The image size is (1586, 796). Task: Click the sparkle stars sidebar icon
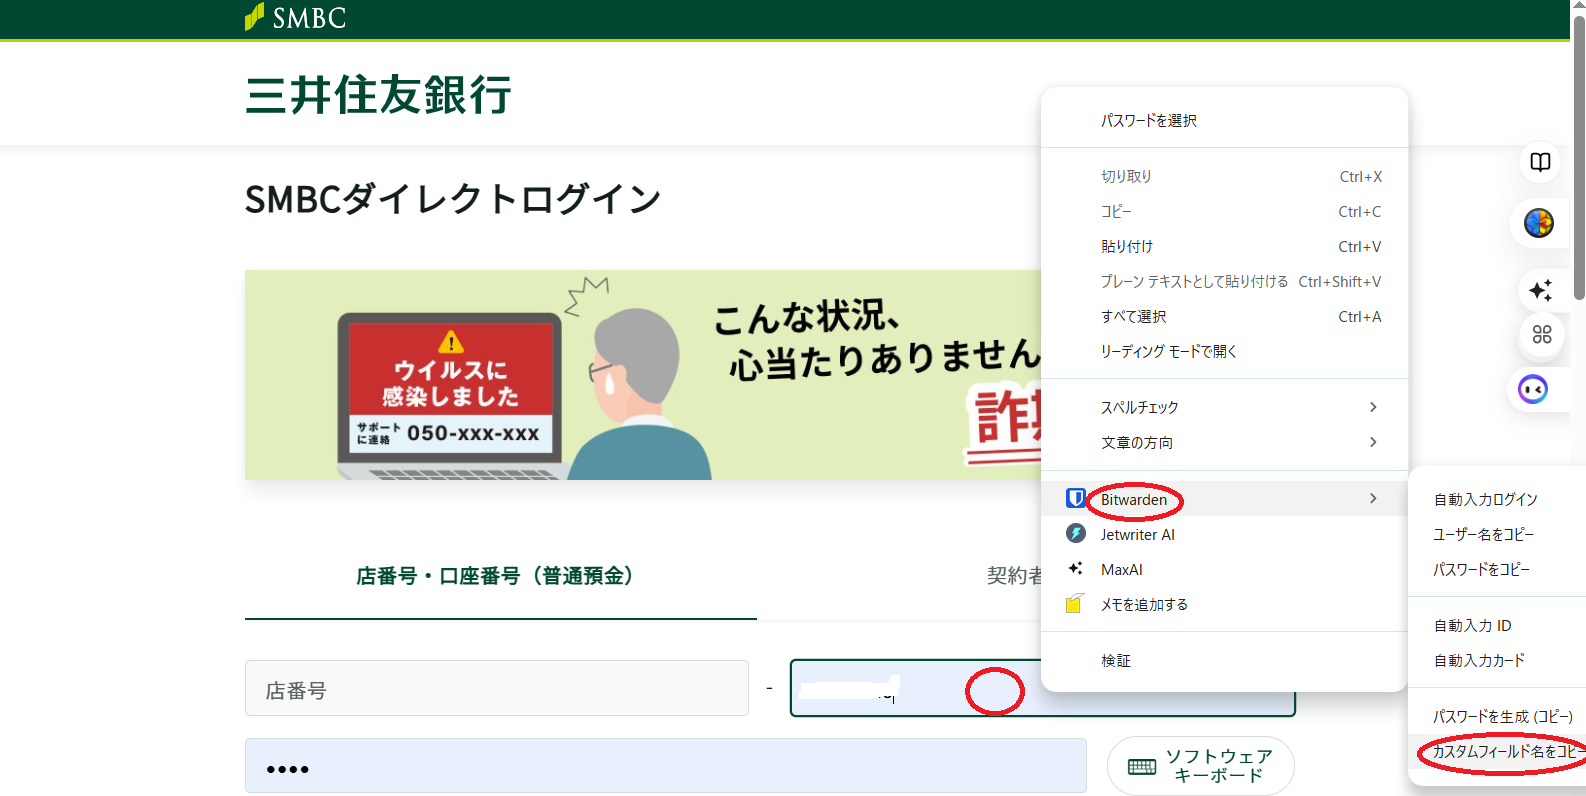1540,290
